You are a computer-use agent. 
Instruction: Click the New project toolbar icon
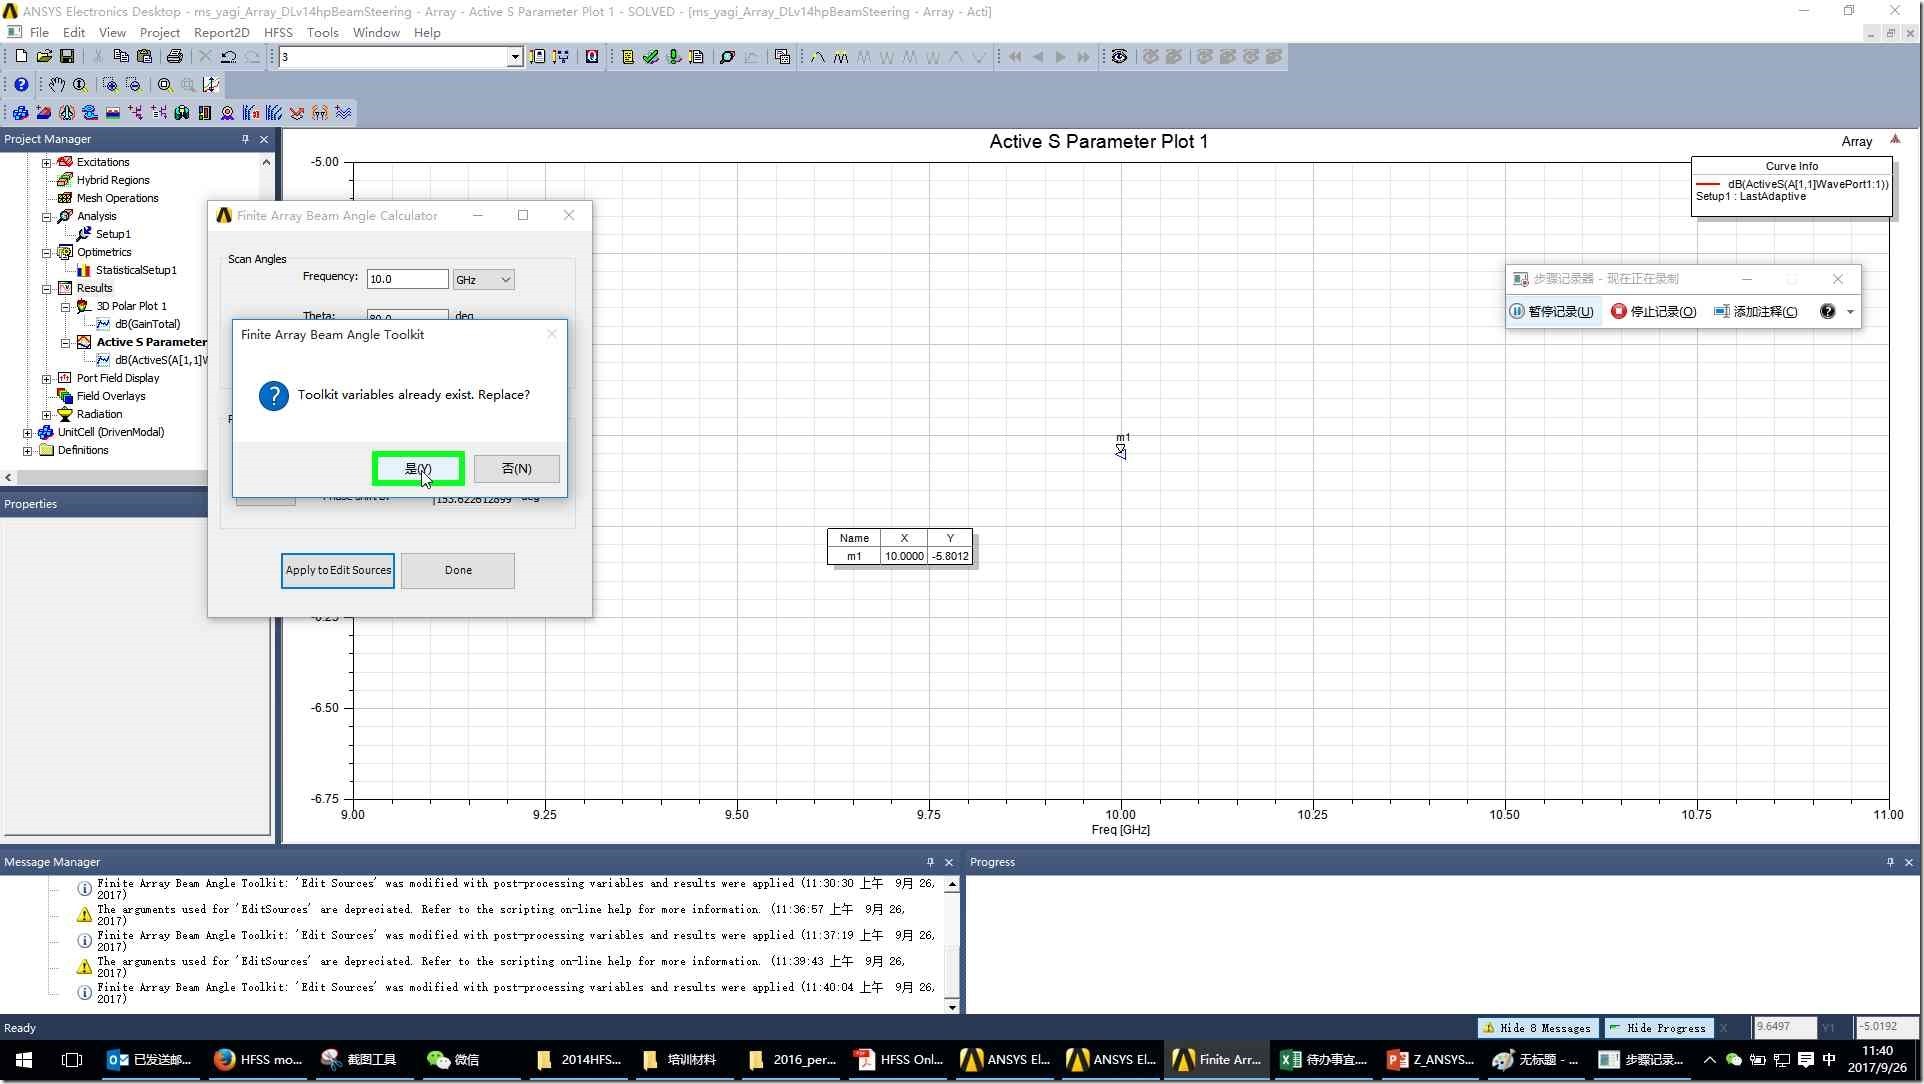click(x=20, y=57)
